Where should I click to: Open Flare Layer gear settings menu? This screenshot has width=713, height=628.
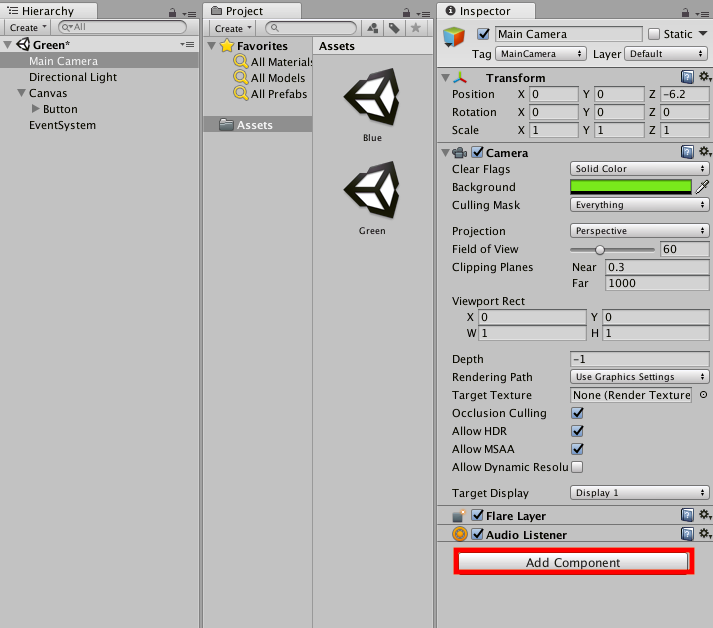(x=704, y=514)
